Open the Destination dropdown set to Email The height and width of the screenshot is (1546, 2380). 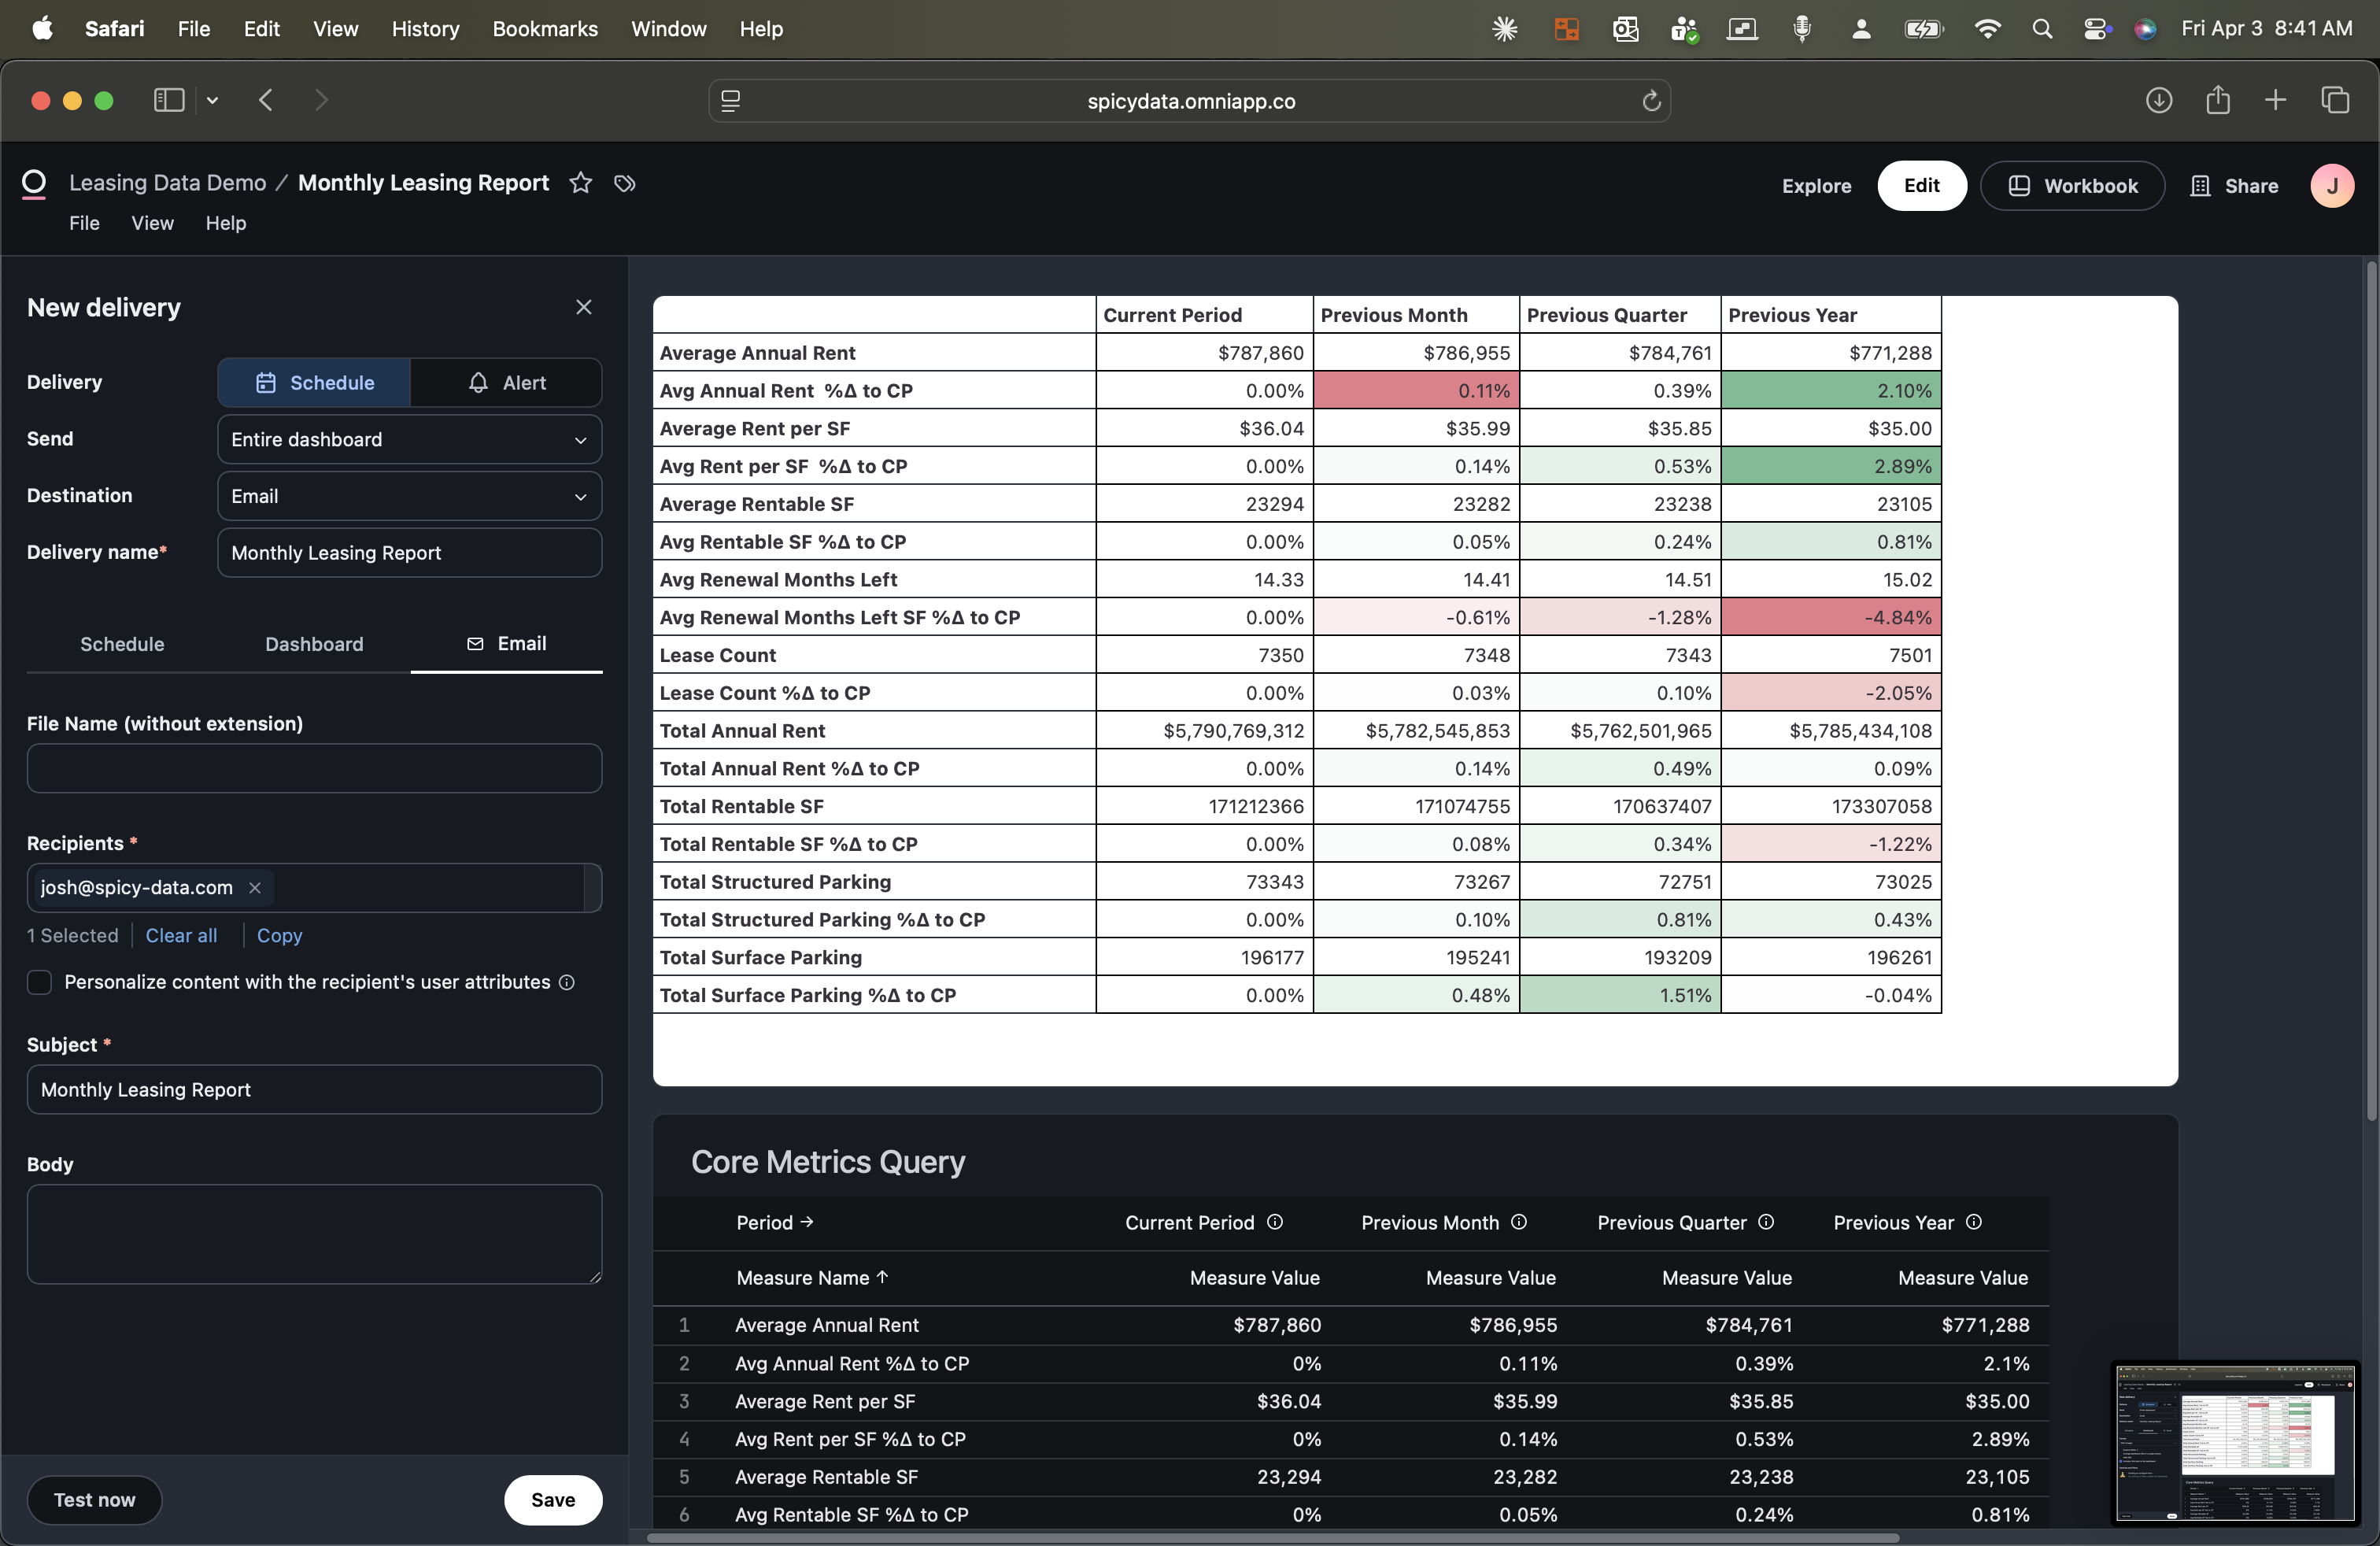[x=408, y=495]
